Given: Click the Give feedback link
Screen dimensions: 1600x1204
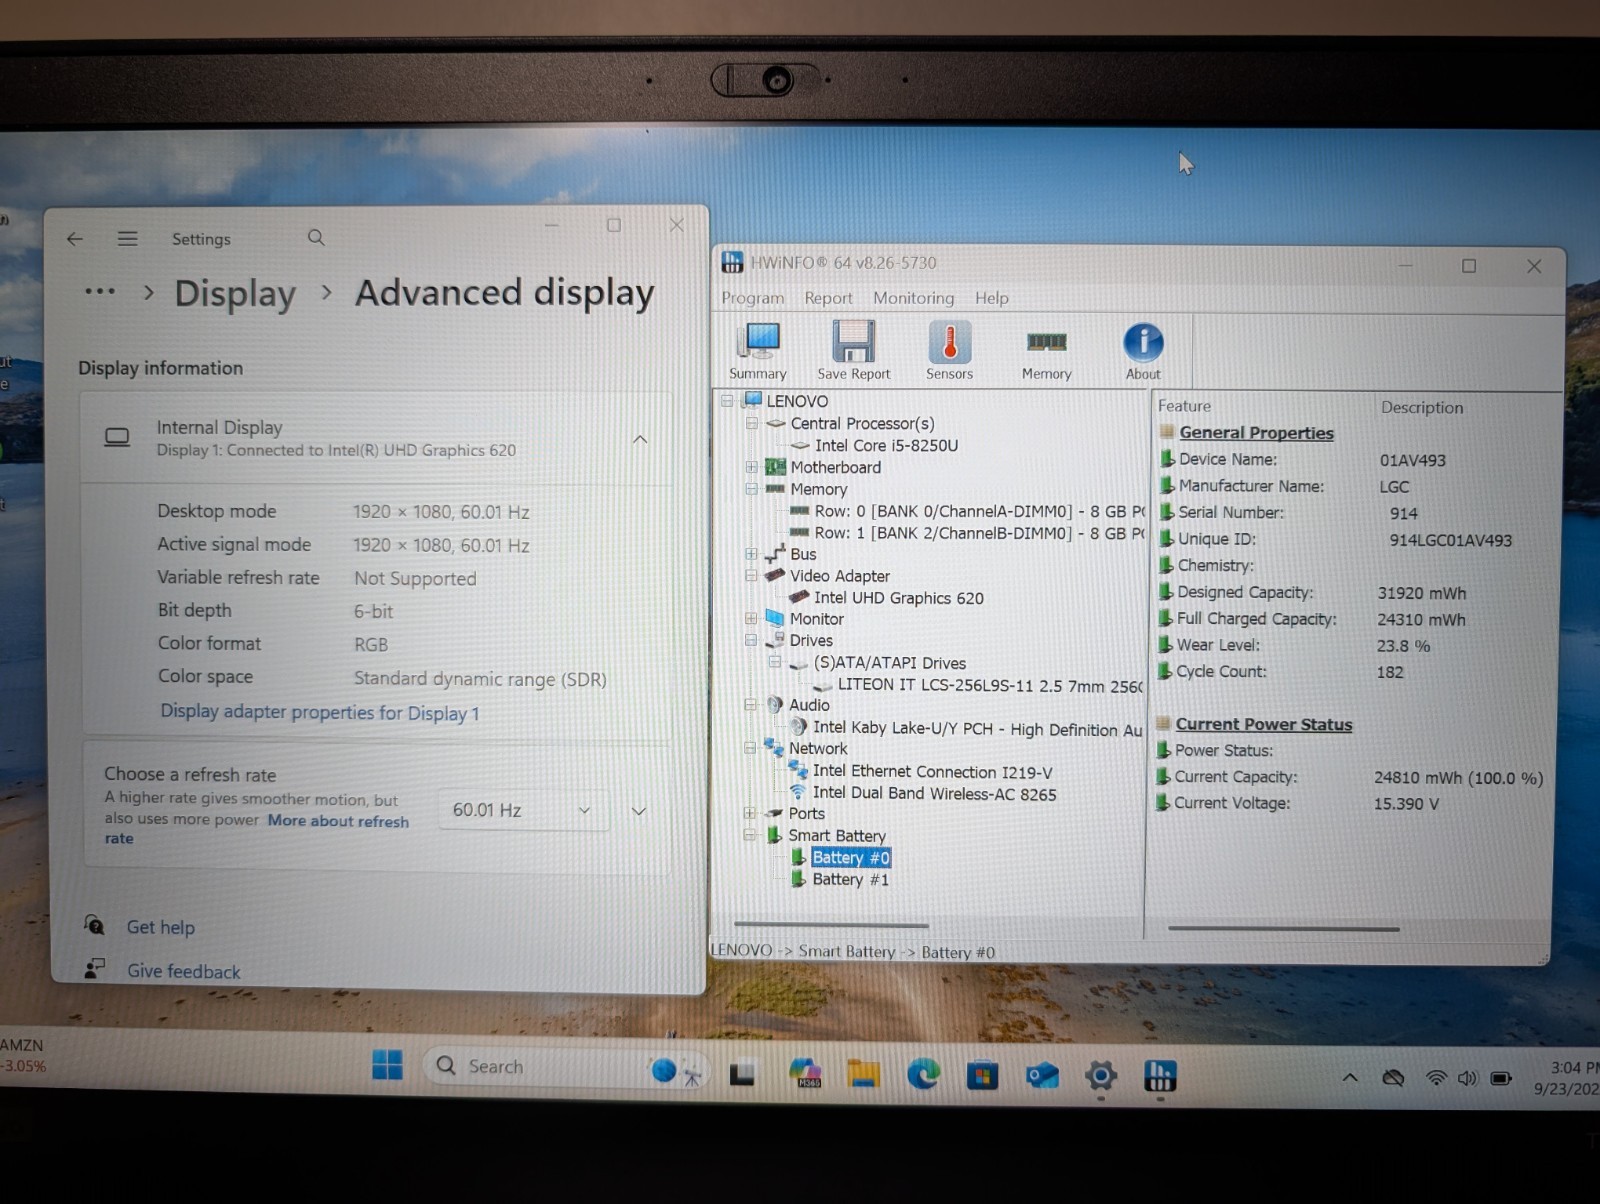Looking at the screenshot, I should [x=183, y=971].
